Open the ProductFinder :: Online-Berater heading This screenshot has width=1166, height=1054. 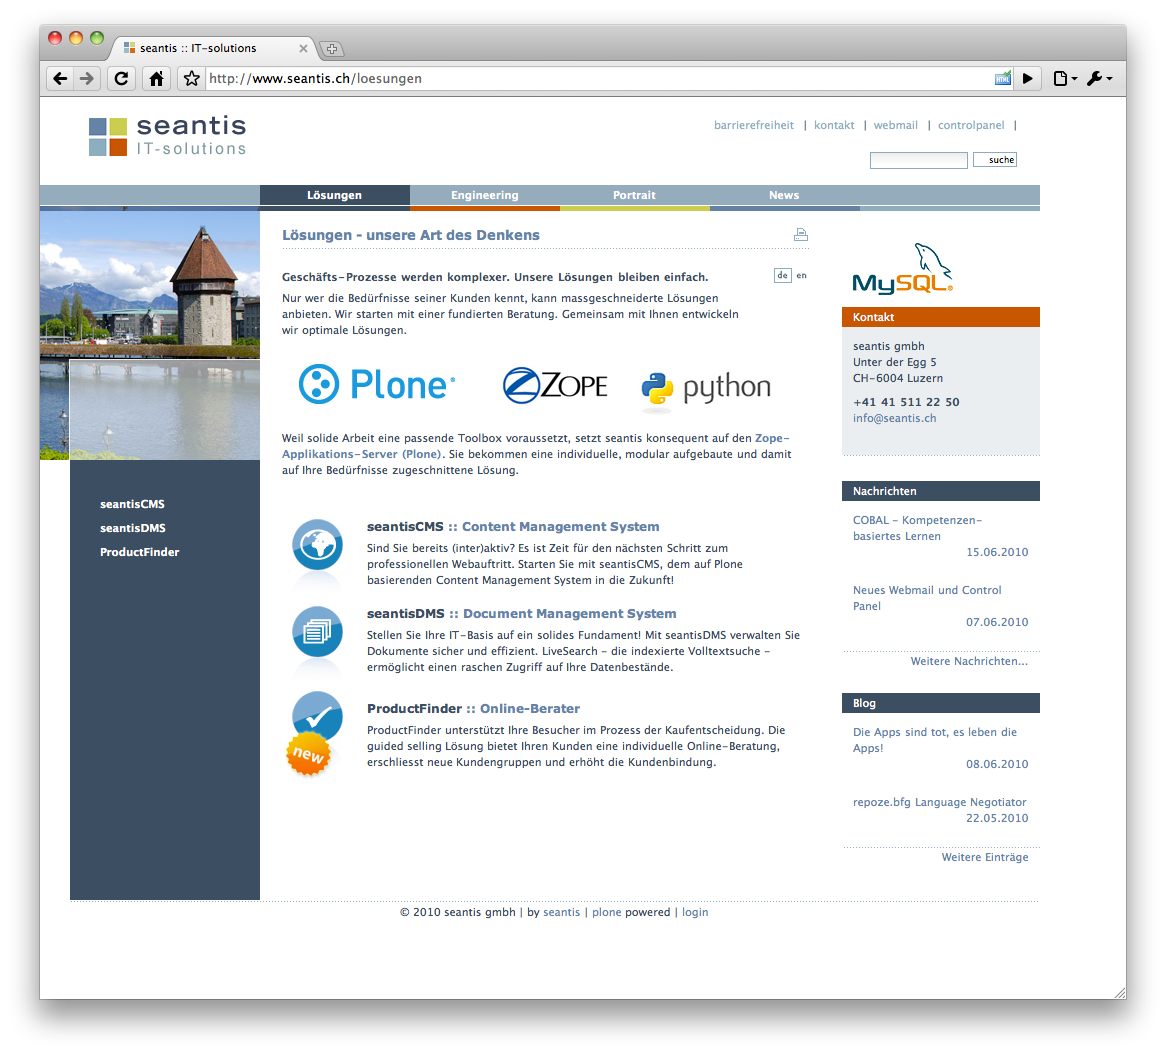click(x=473, y=709)
